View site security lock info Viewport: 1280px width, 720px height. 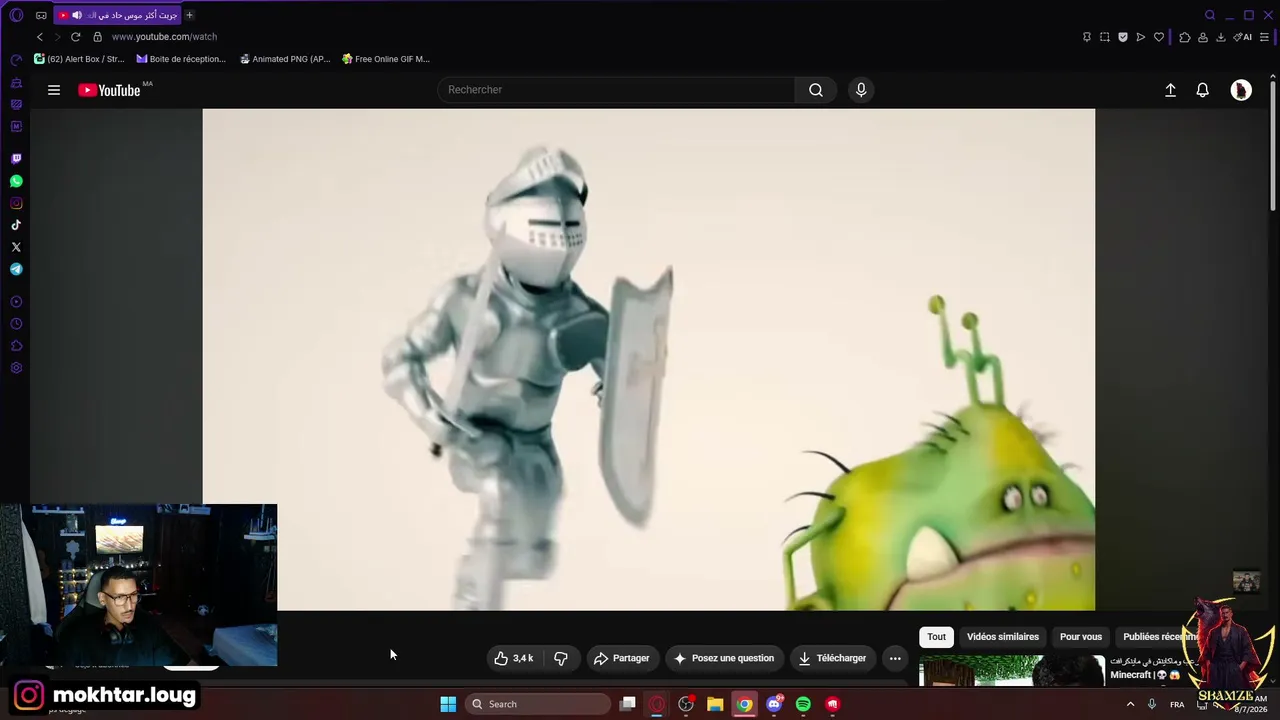[97, 37]
